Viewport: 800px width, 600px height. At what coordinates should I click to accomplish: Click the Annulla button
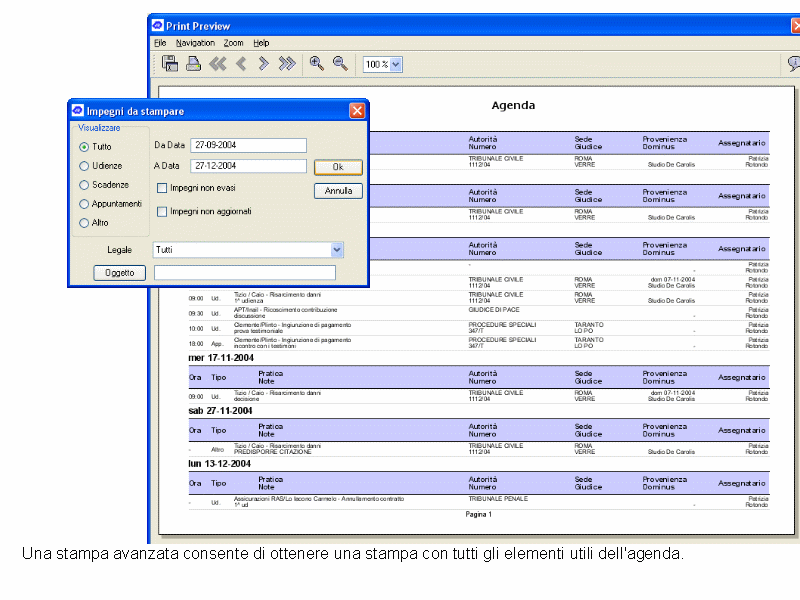pyautogui.click(x=338, y=191)
